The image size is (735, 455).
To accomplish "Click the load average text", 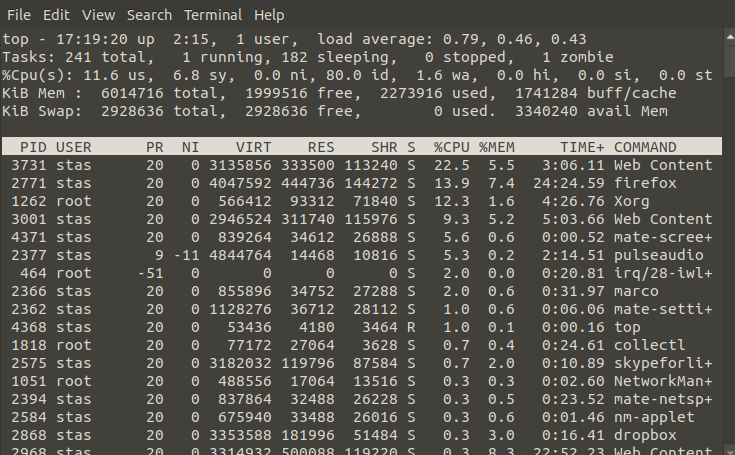I will (x=451, y=39).
